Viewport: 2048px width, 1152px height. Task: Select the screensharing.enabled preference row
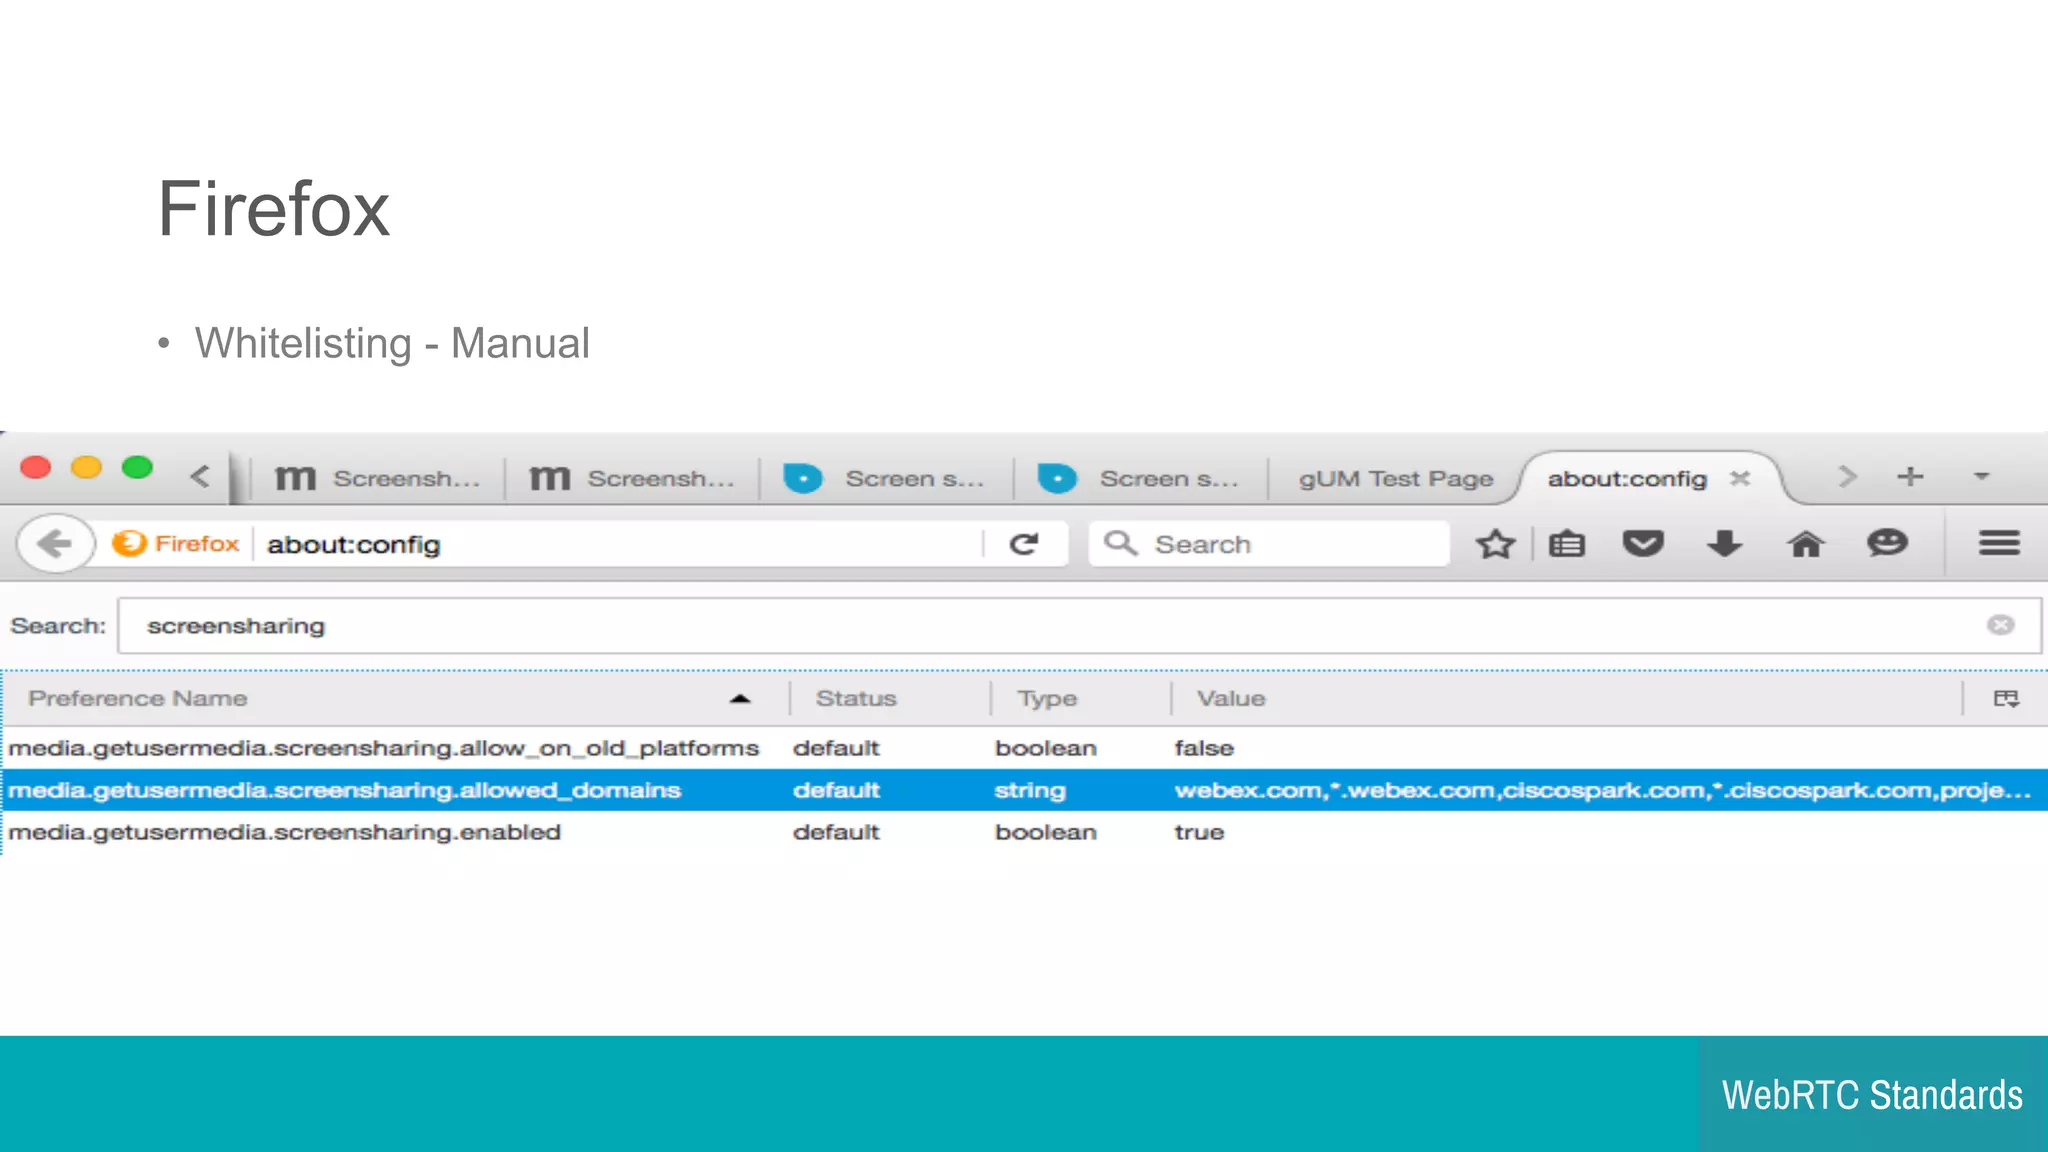click(x=1024, y=832)
